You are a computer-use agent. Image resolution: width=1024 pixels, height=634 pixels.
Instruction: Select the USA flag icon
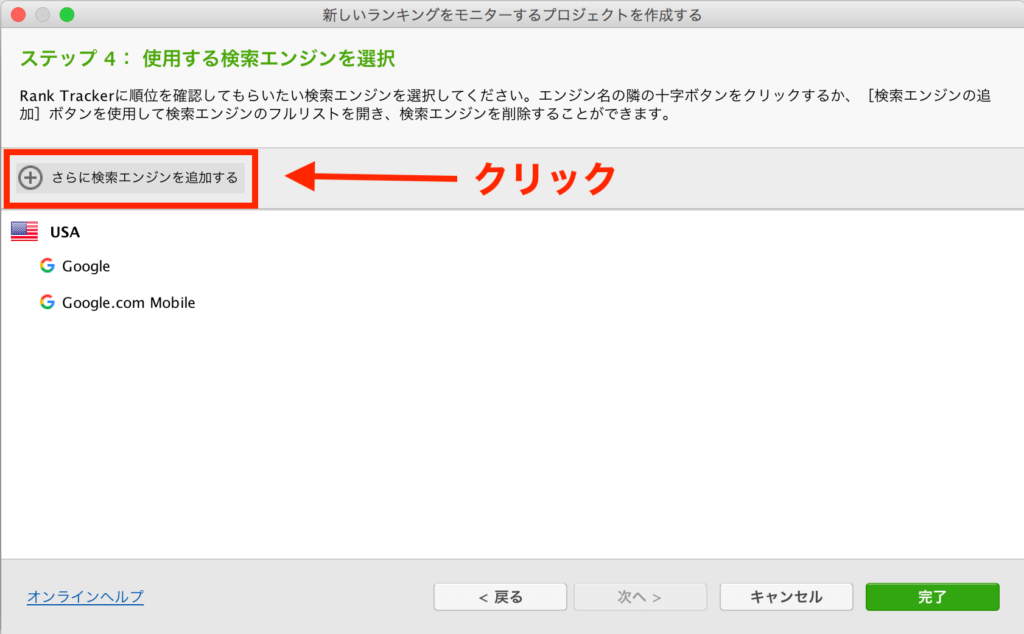(24, 232)
